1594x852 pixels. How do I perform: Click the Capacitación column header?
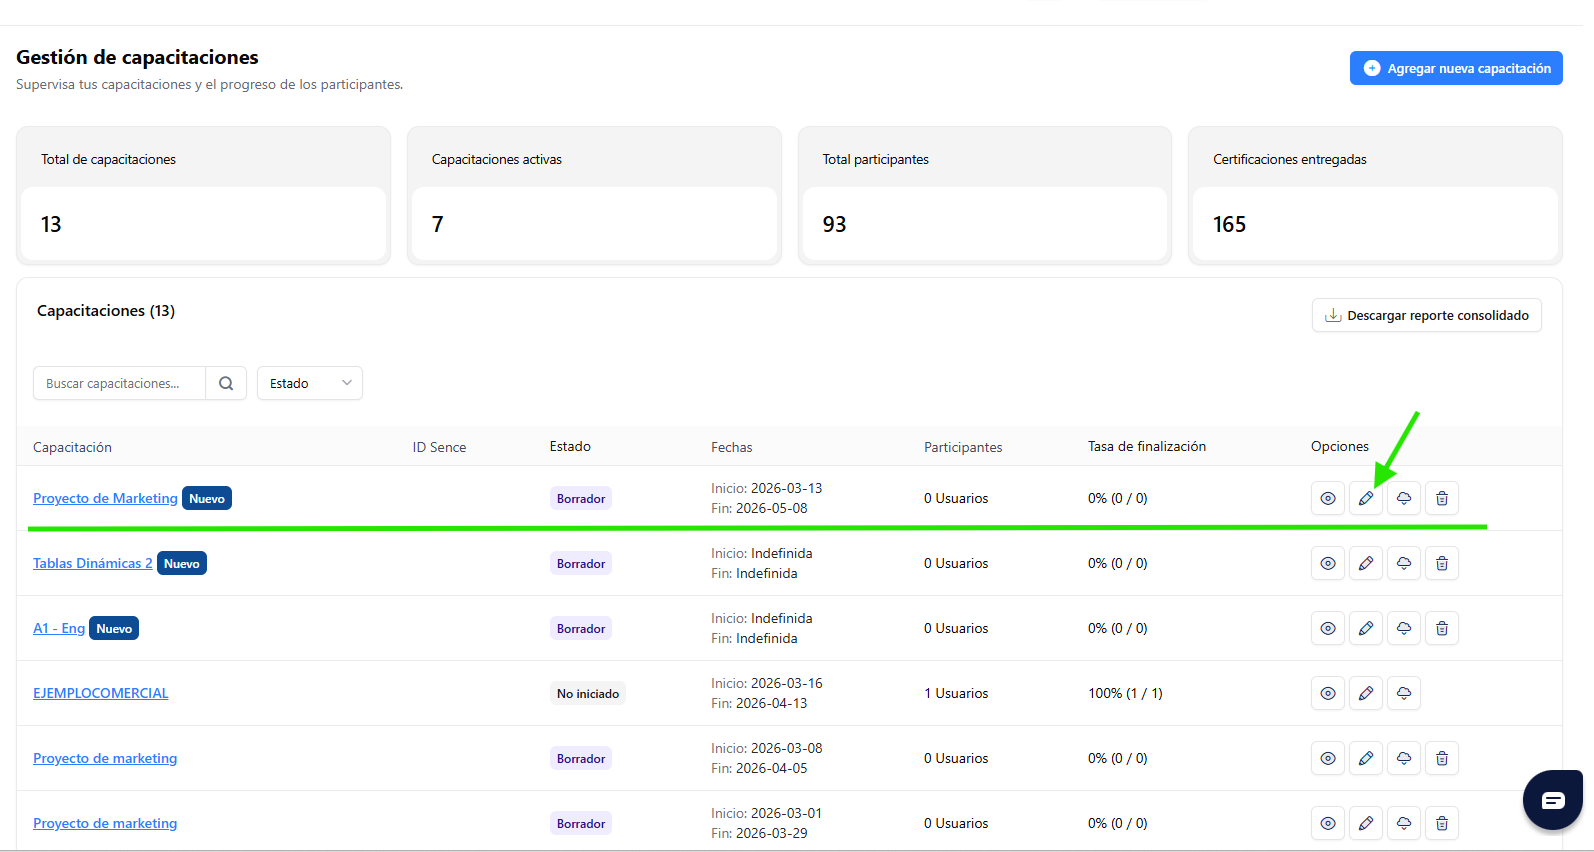72,447
